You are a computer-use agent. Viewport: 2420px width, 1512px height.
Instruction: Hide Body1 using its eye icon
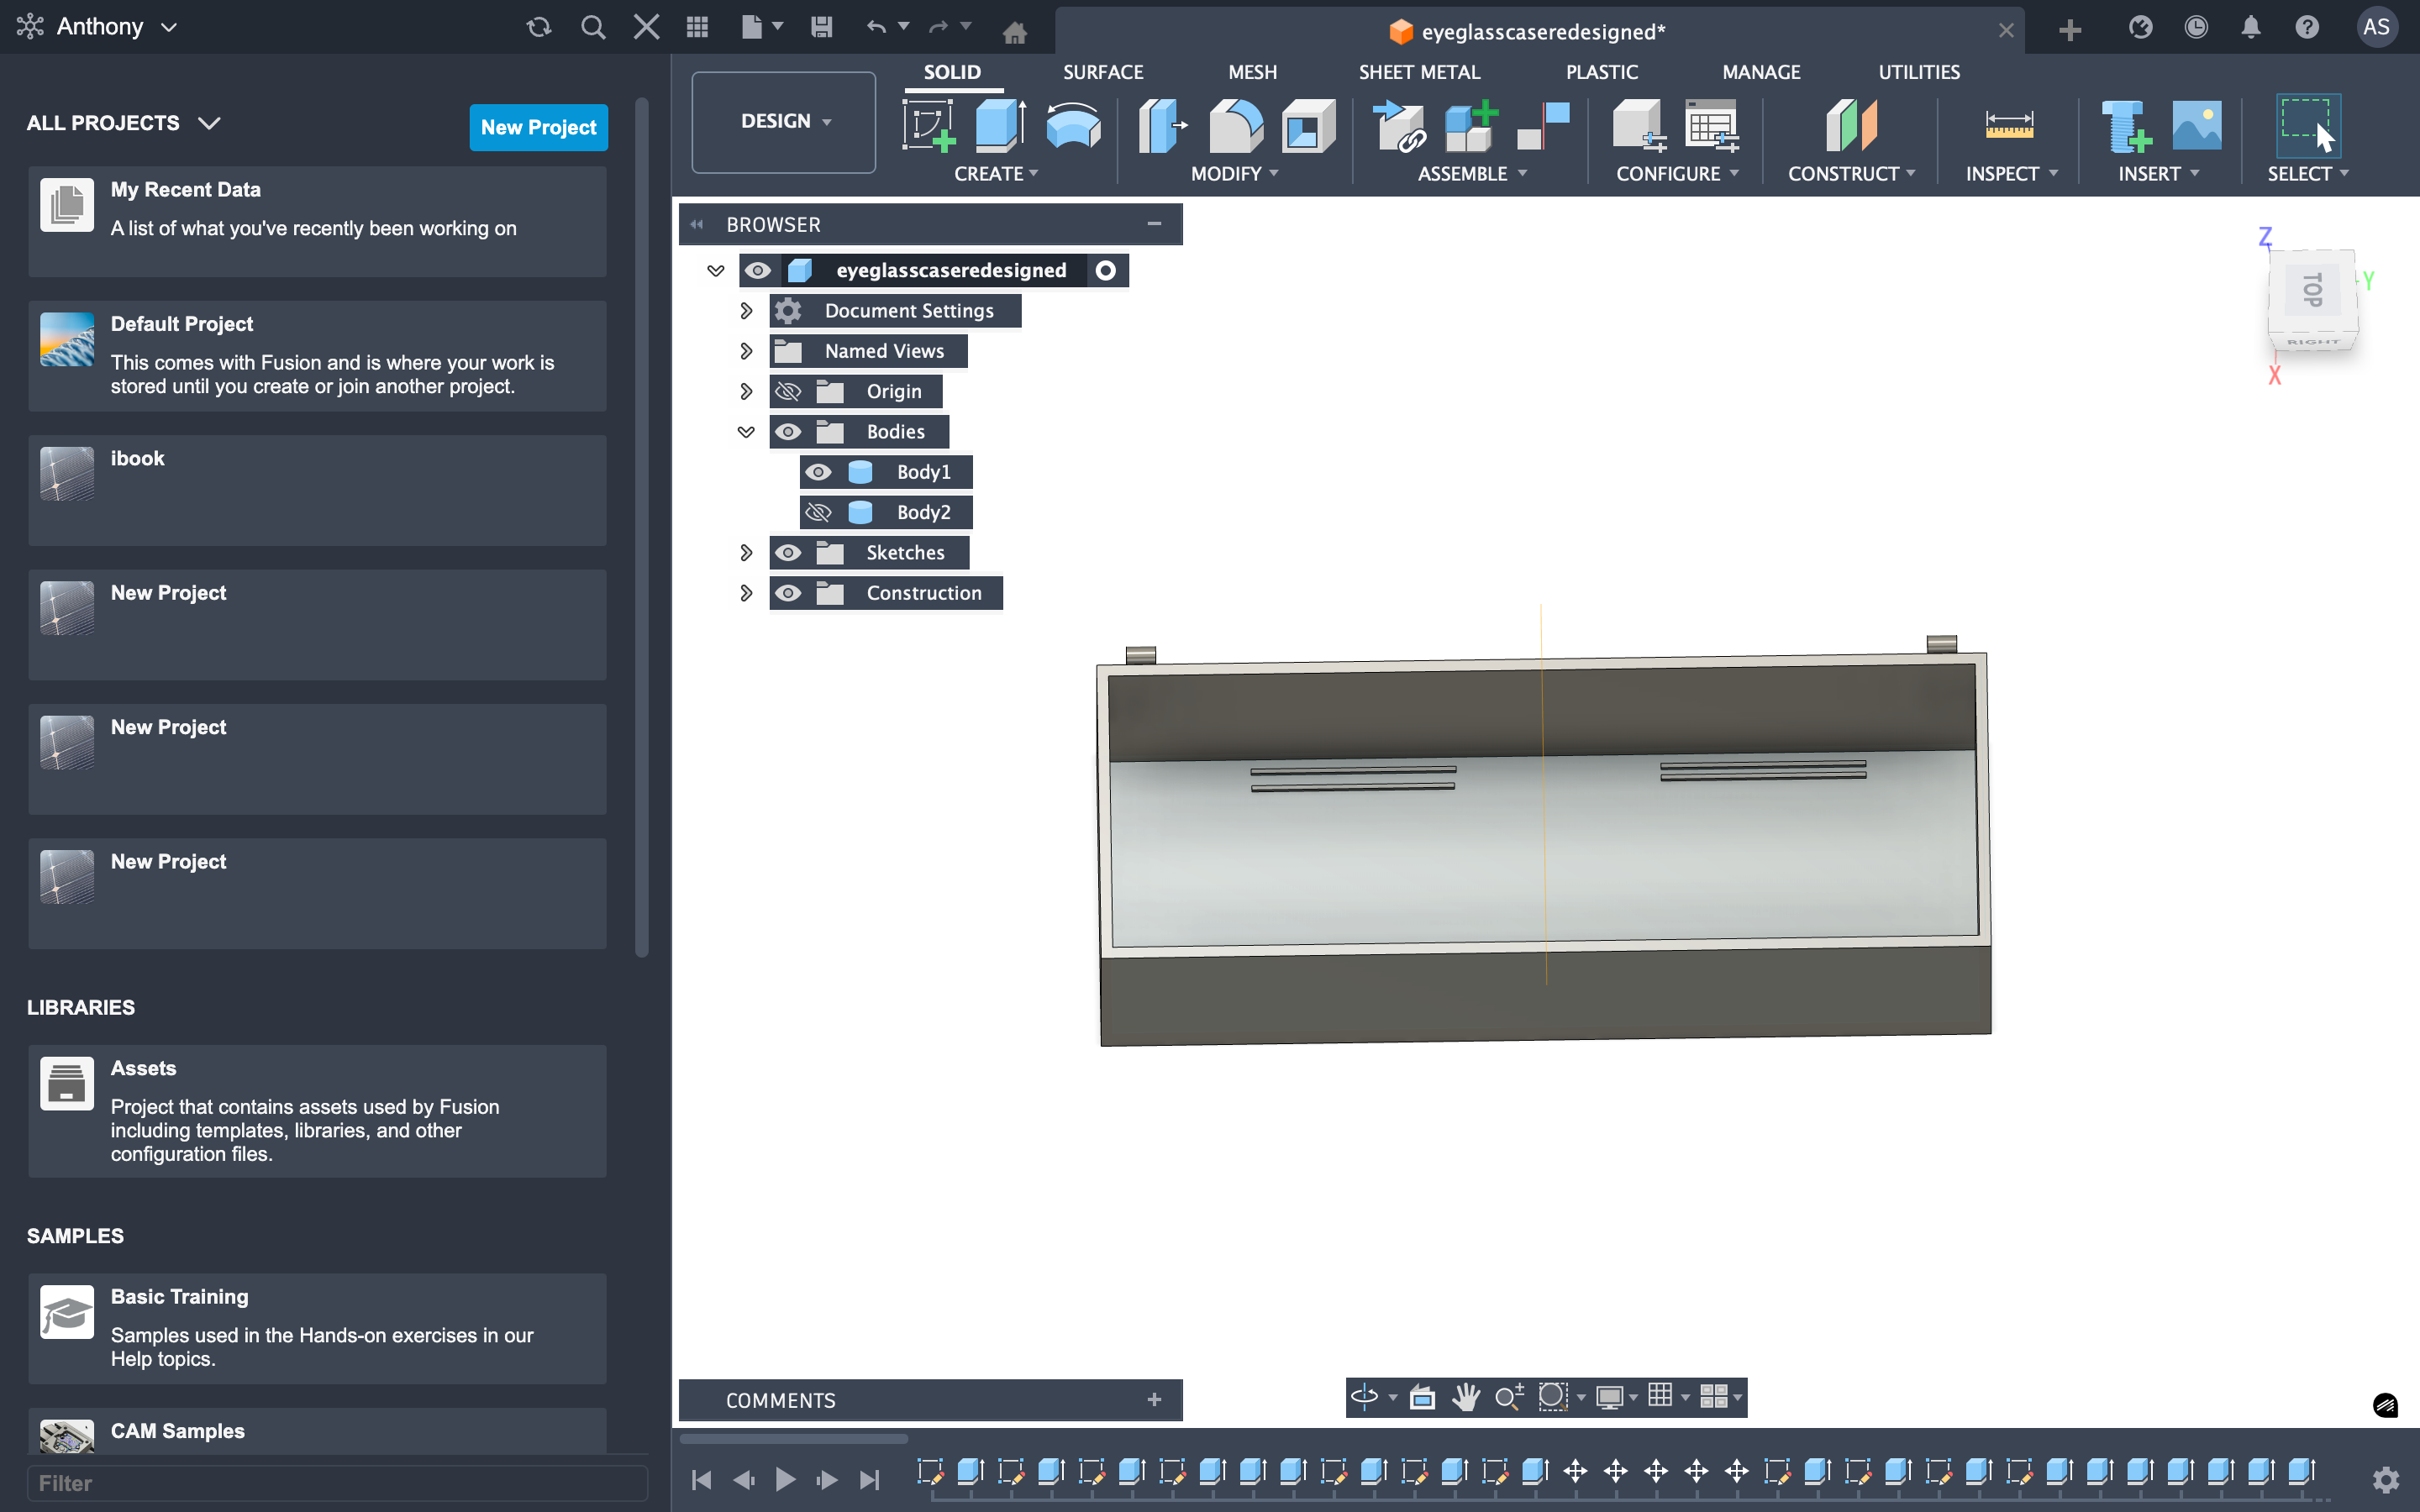click(818, 472)
